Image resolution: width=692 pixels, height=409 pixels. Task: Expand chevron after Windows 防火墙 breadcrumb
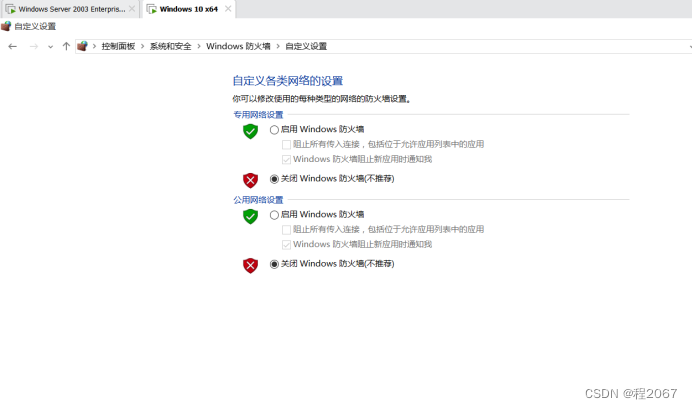(x=278, y=46)
